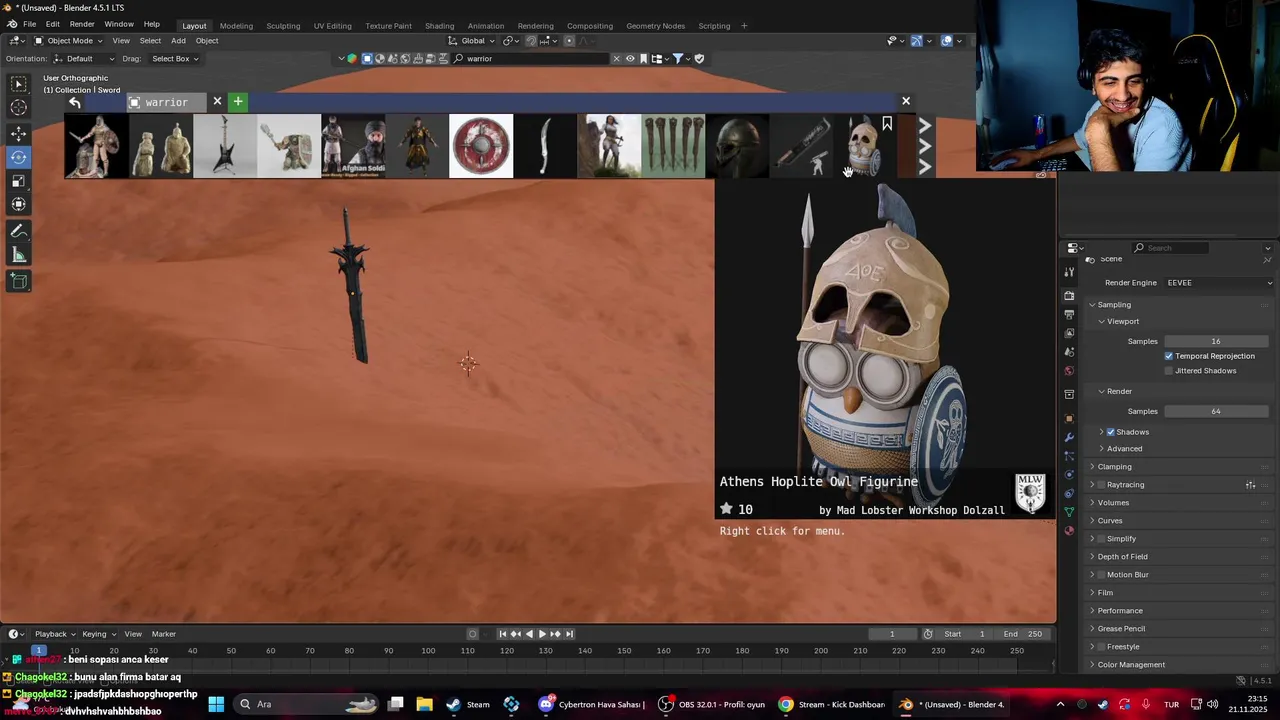Expand the Depth of Field panel
1280x720 pixels.
click(1122, 557)
